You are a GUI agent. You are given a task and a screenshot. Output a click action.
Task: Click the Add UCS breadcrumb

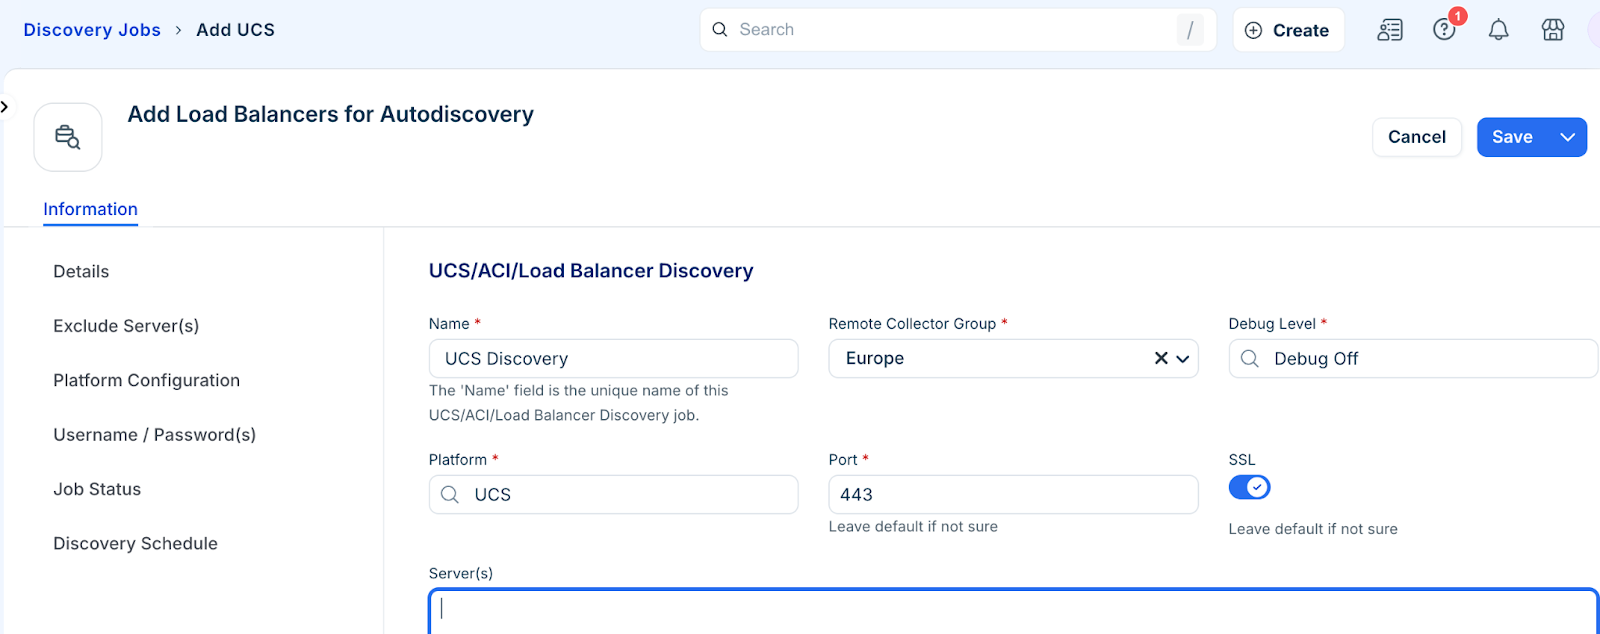tap(235, 30)
